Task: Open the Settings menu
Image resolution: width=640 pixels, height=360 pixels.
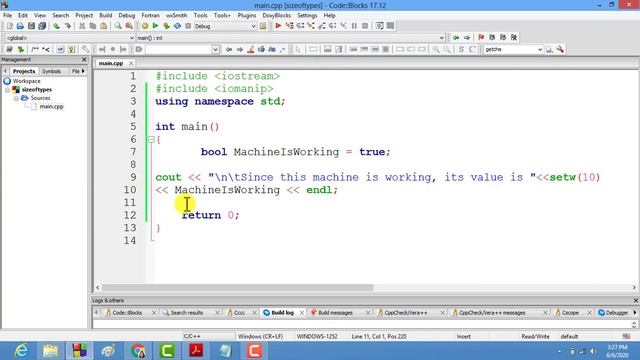Action: pyautogui.click(x=307, y=15)
